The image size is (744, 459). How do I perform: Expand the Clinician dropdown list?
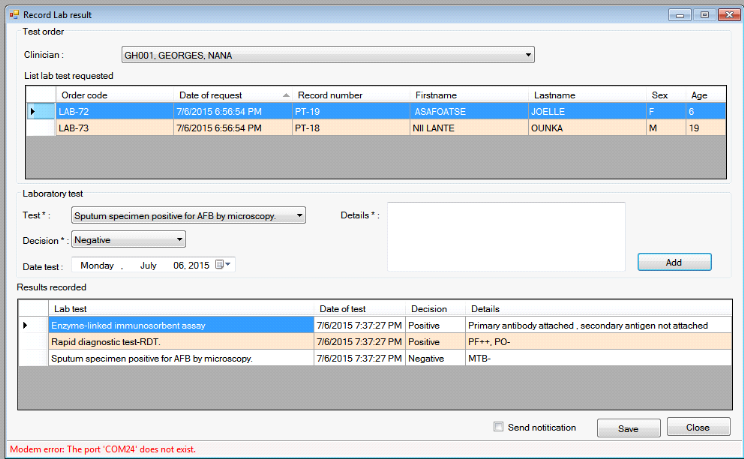point(528,55)
